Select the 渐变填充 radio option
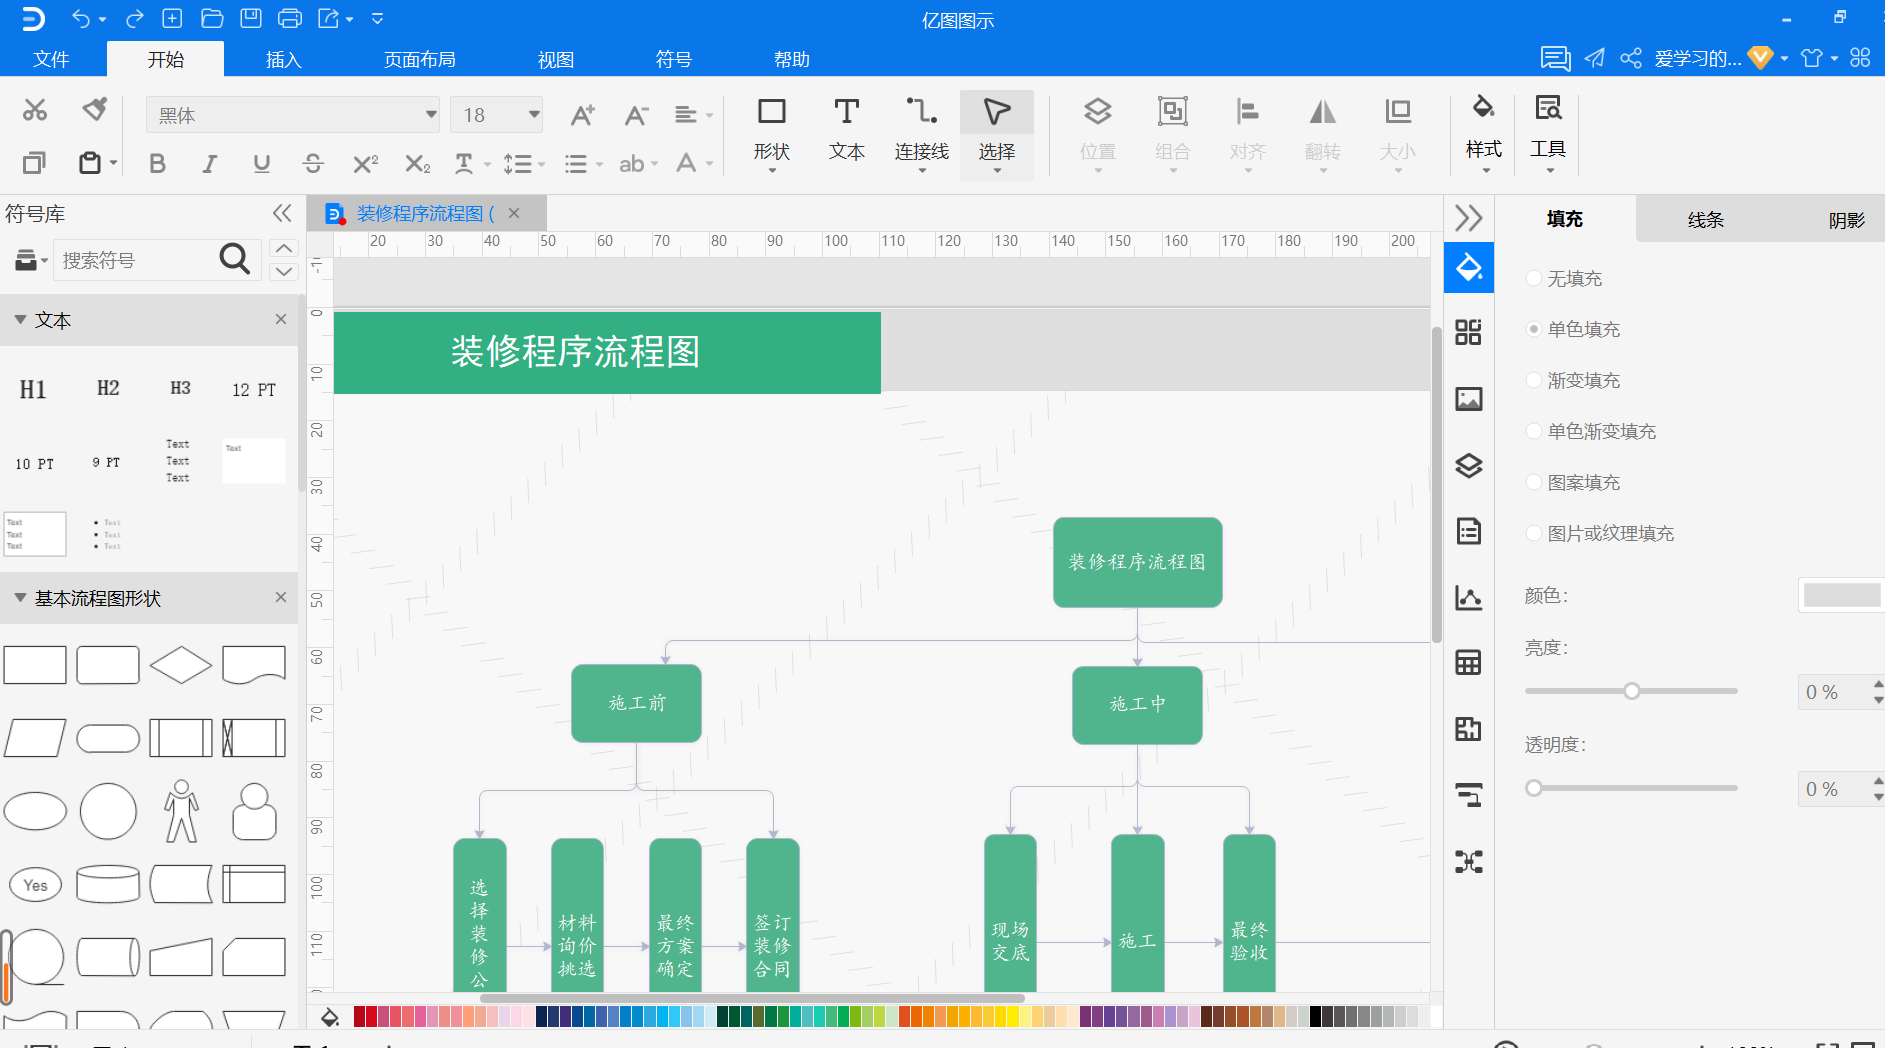Image resolution: width=1885 pixels, height=1048 pixels. pos(1533,380)
